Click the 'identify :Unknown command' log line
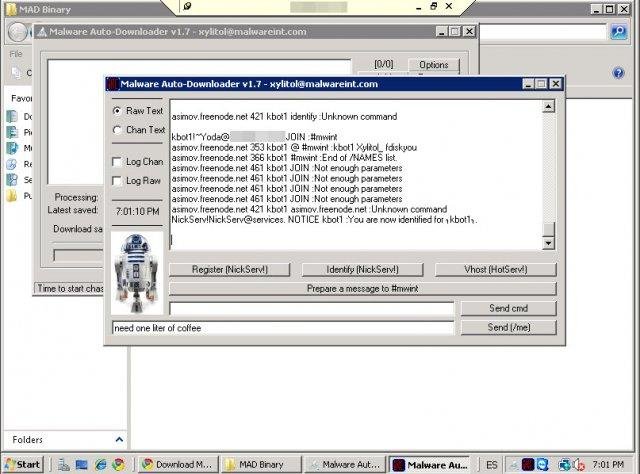The height and width of the screenshot is (474, 640). point(284,117)
